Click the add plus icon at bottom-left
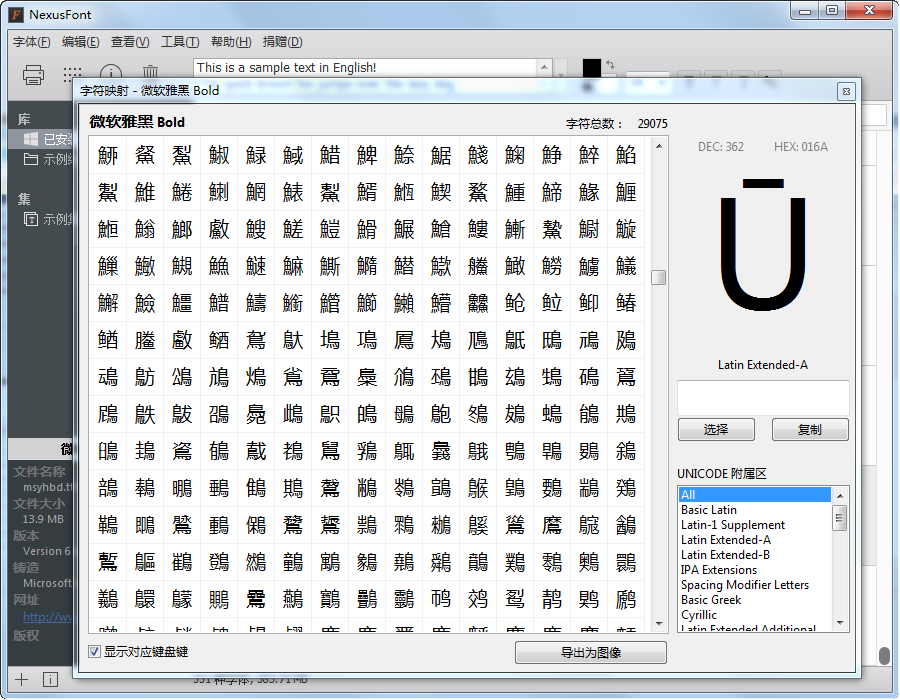The height and width of the screenshot is (700, 900). pos(22,679)
